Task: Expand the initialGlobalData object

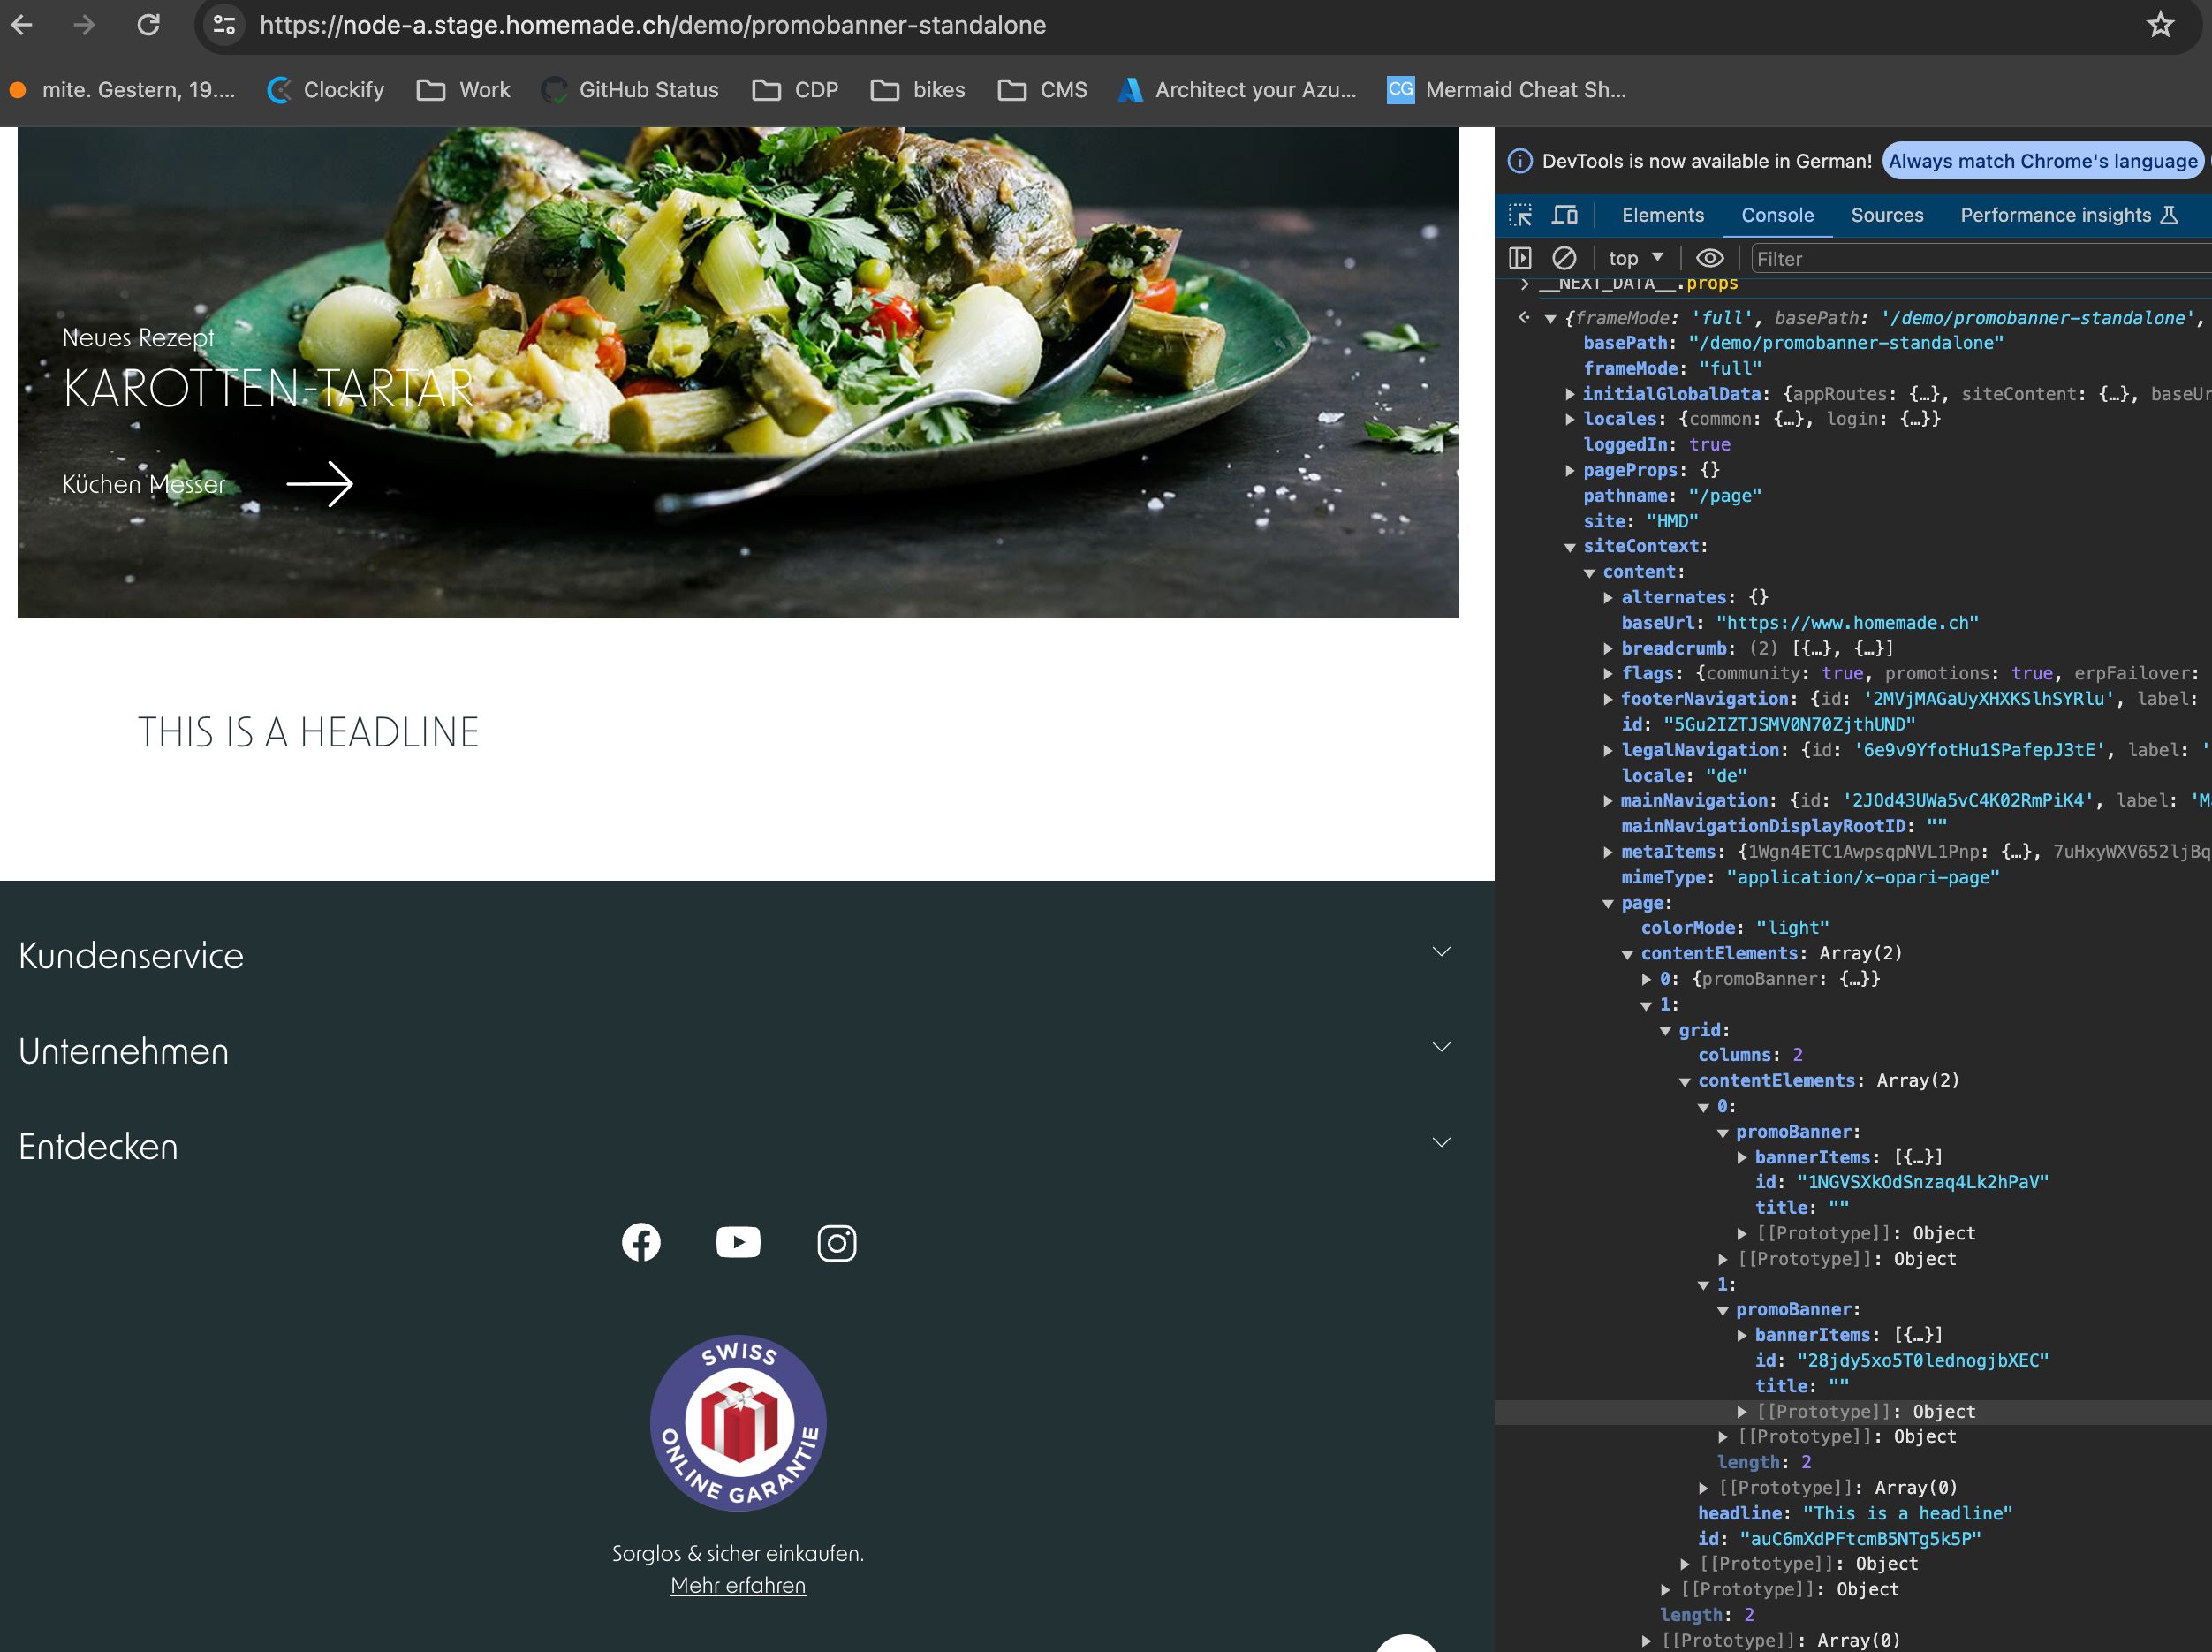Action: (1570, 394)
